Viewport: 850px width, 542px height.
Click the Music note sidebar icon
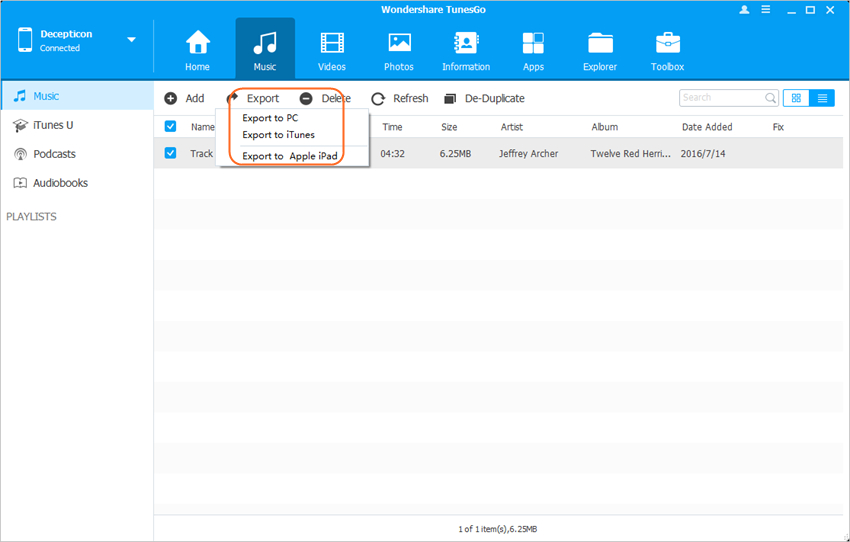(x=20, y=96)
